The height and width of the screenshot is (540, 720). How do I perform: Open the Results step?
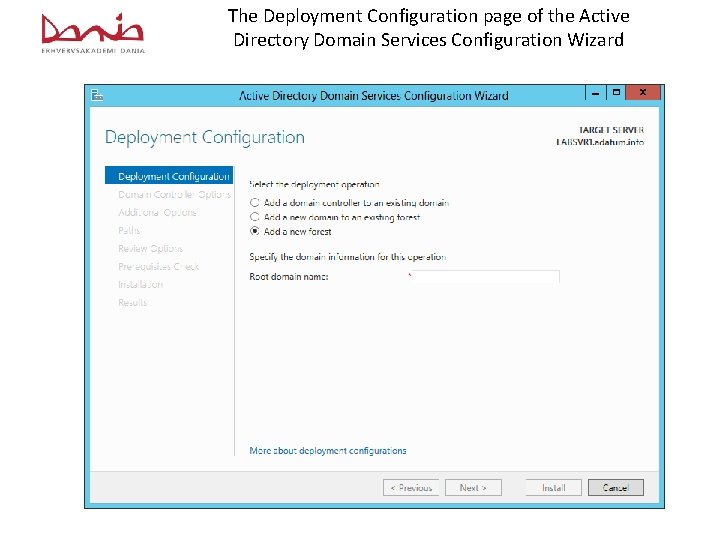(132, 303)
